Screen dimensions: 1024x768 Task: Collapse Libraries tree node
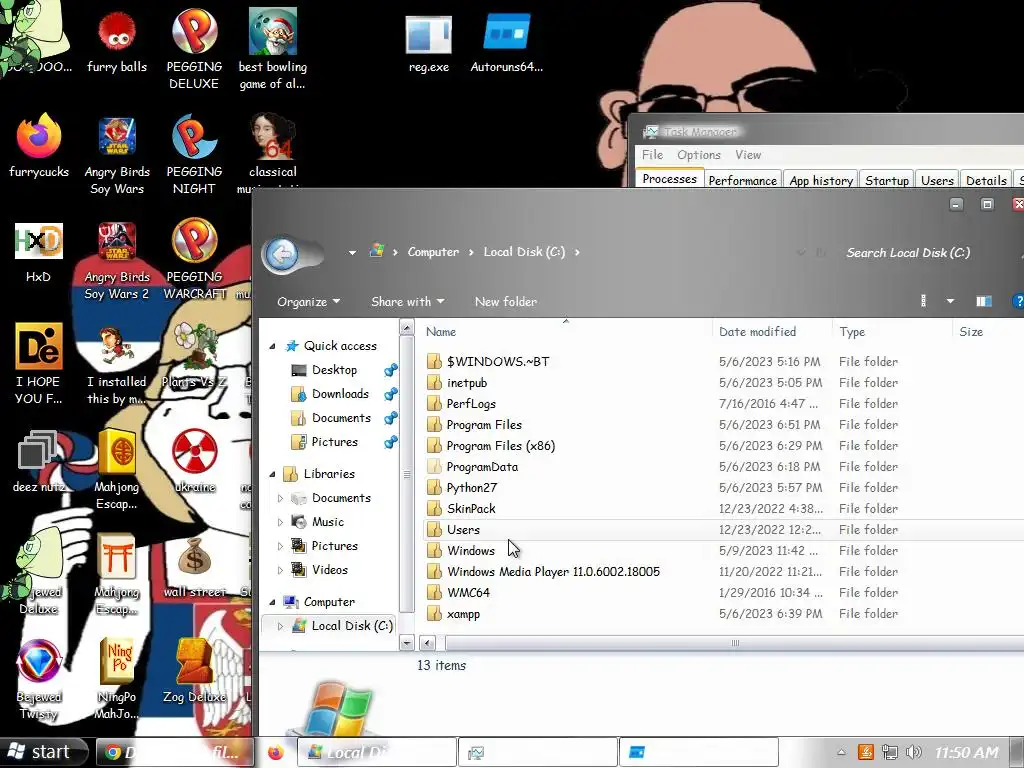272,474
